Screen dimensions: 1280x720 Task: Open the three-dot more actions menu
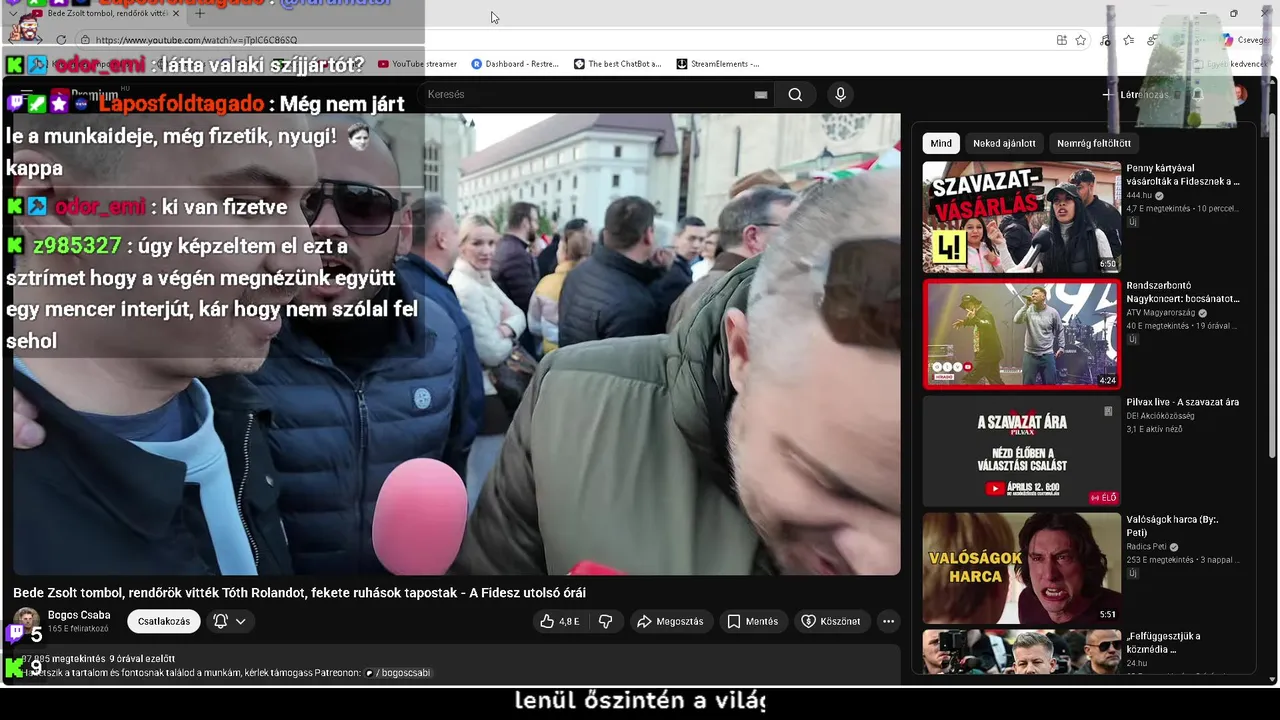(888, 621)
